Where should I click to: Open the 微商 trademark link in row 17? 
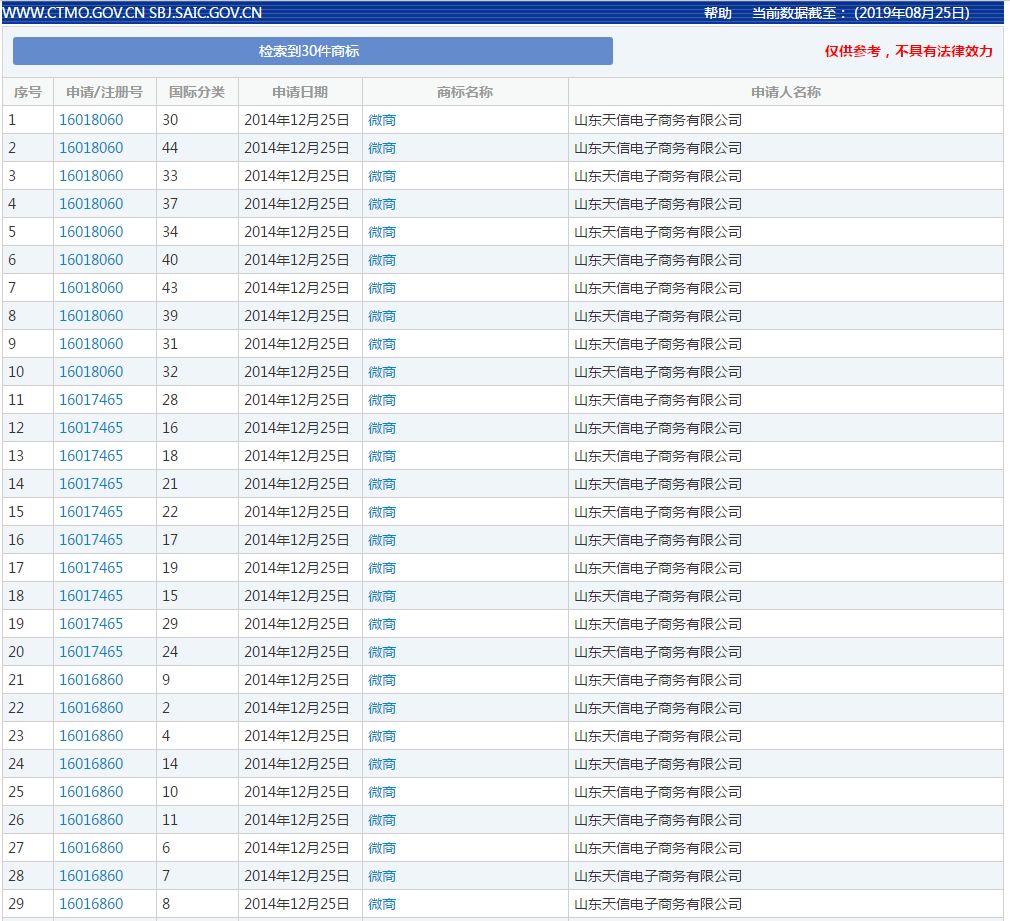tap(382, 568)
